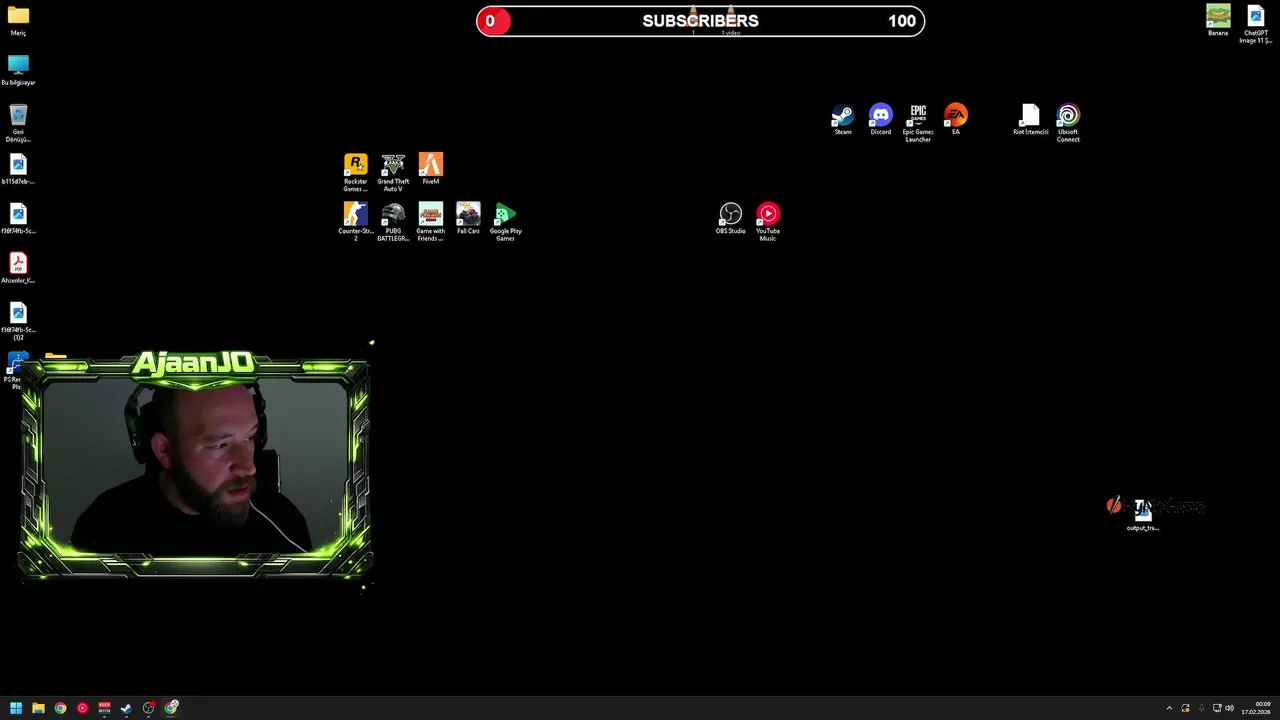Open YouTube Music from the taskbar
The image size is (1280, 720).
tap(82, 708)
